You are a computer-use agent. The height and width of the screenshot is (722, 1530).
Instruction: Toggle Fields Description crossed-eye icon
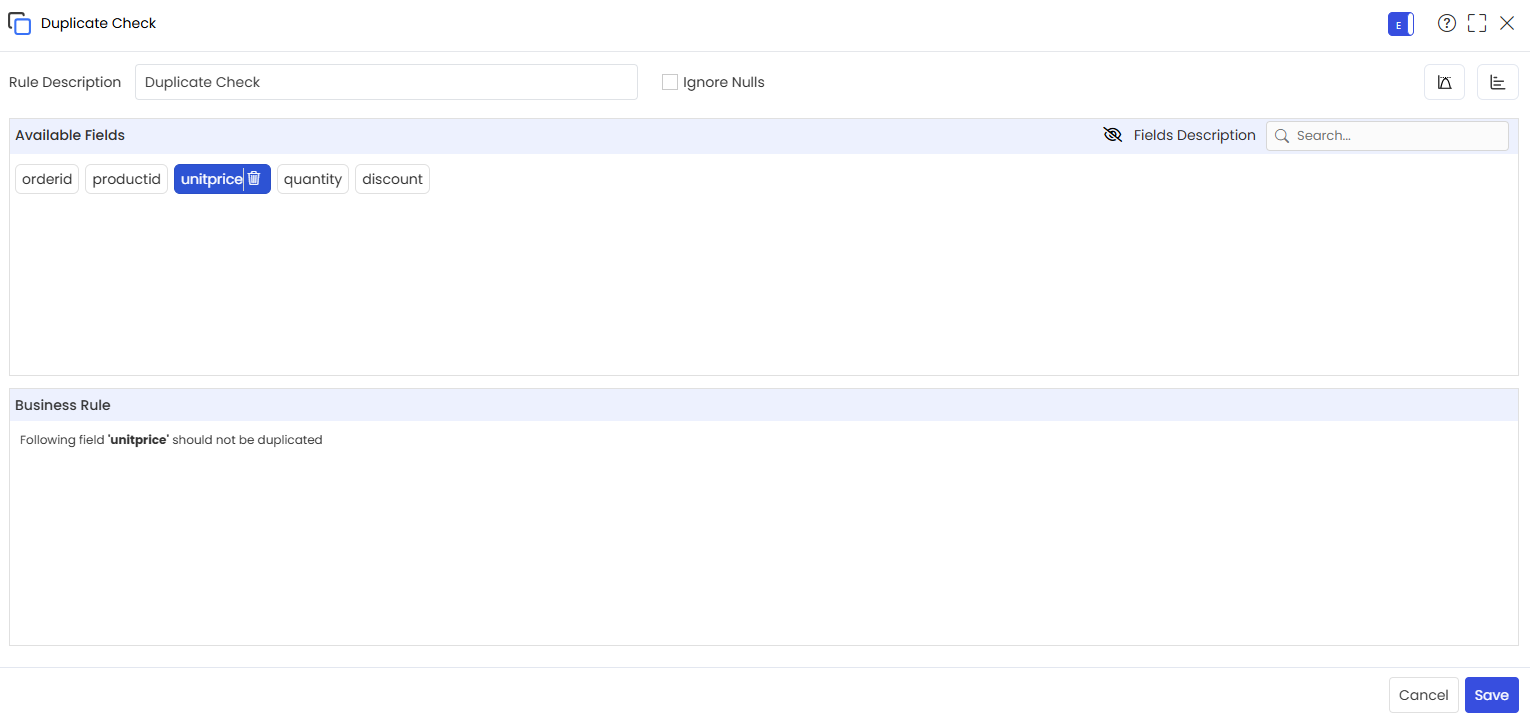(1112, 135)
